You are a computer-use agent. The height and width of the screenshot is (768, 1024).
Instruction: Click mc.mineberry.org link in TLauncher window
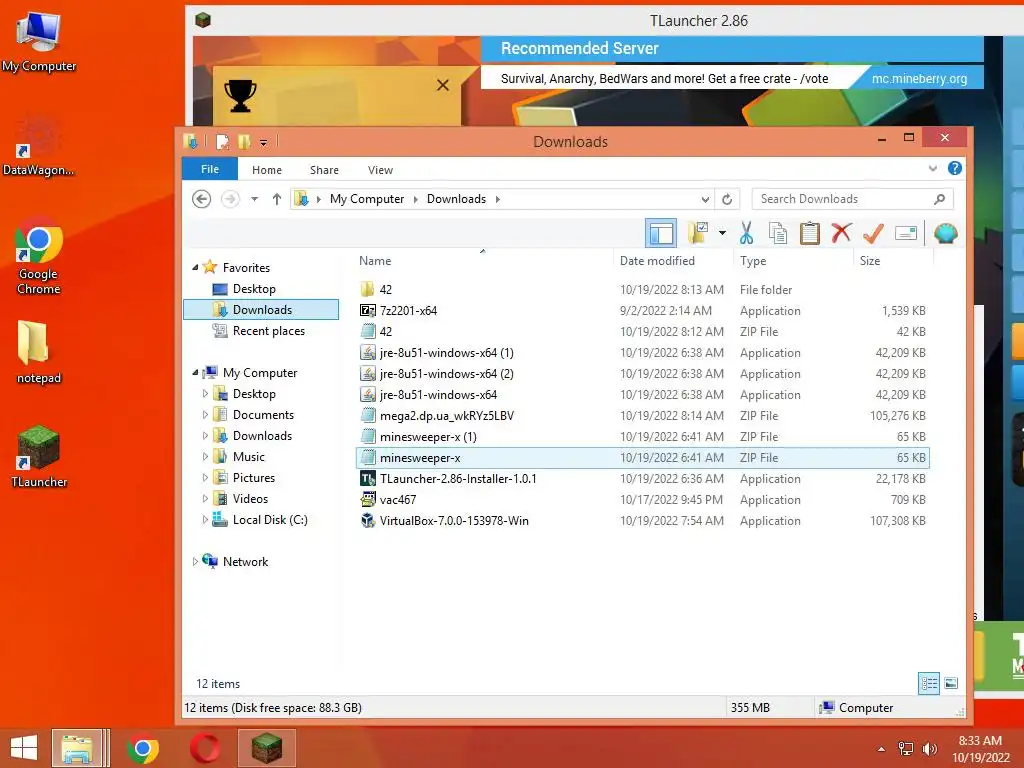coord(919,78)
